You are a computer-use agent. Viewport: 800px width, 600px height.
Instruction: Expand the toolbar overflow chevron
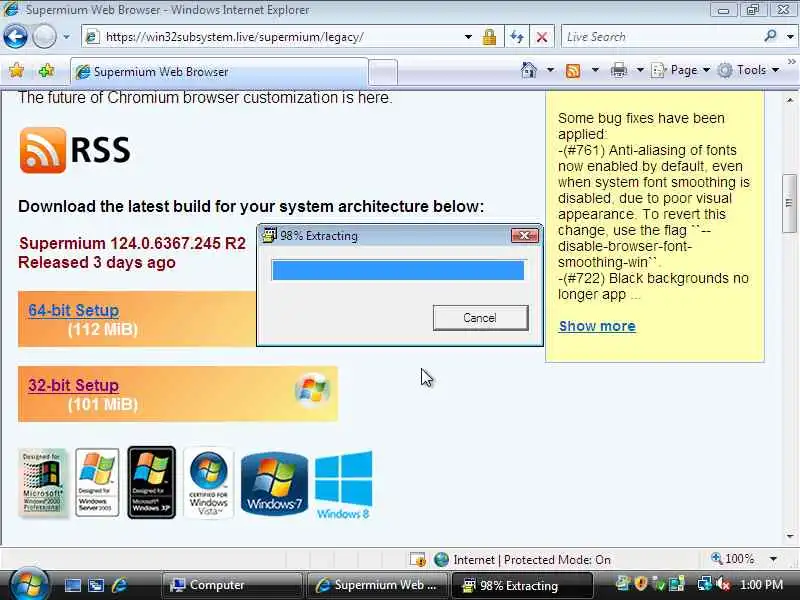click(791, 61)
